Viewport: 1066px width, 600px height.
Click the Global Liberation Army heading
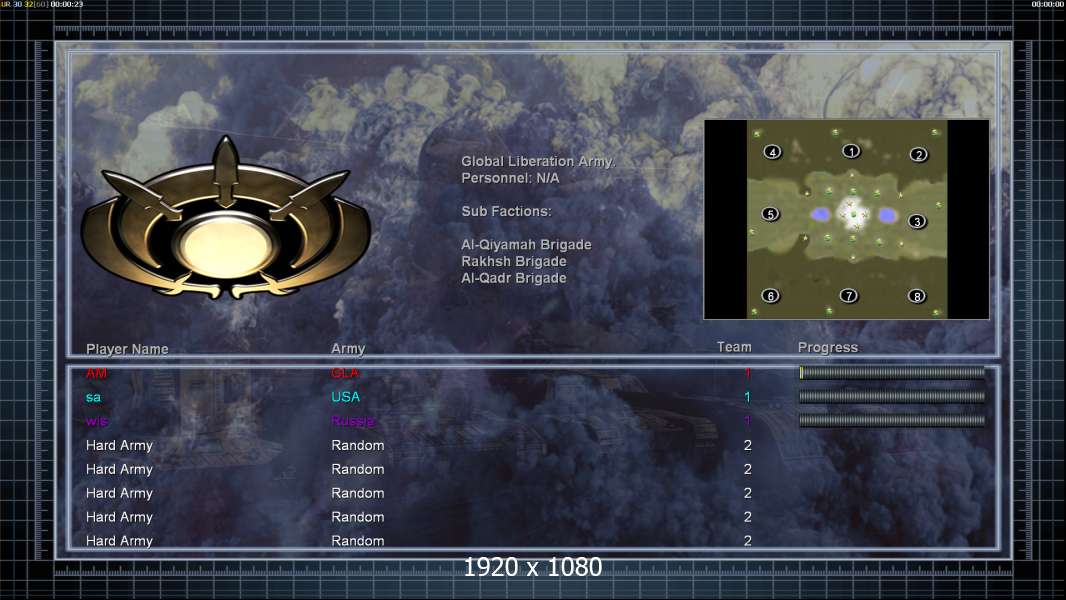click(x=538, y=161)
